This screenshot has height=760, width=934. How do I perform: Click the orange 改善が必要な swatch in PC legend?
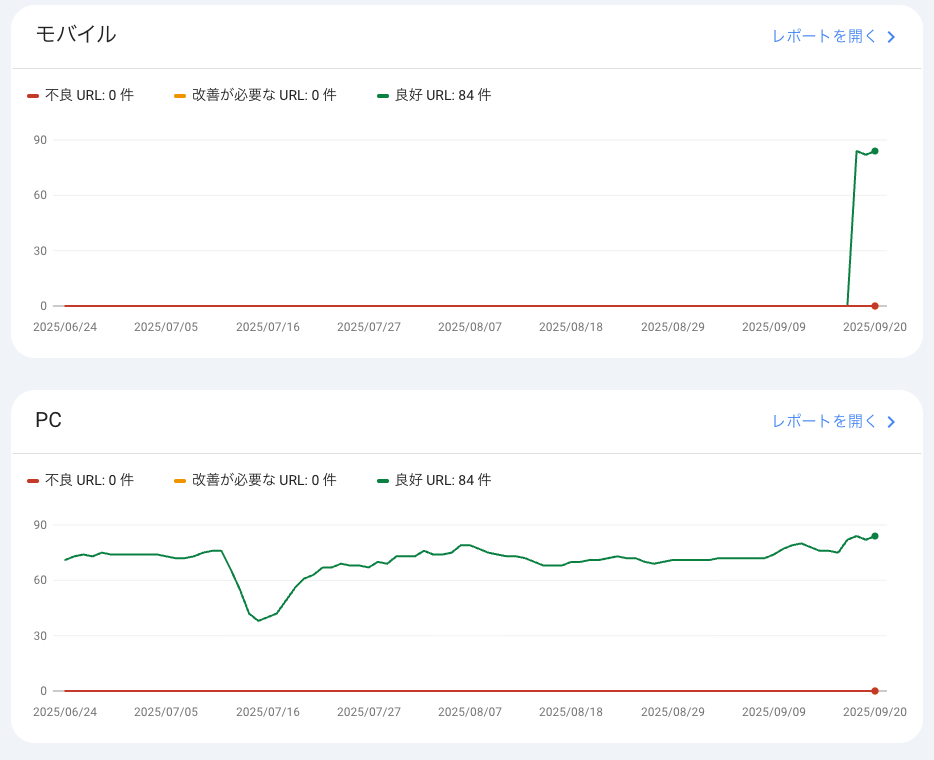[180, 481]
